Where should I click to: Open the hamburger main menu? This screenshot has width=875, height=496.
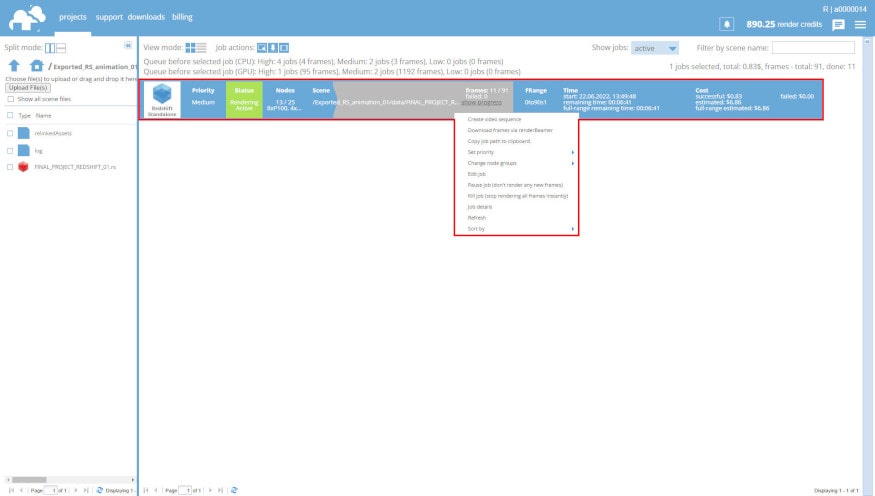click(860, 25)
